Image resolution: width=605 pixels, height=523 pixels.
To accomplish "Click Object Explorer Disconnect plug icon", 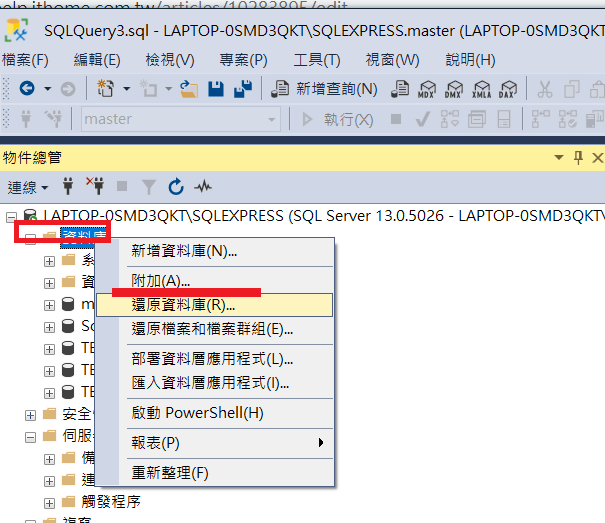I will [x=95, y=186].
